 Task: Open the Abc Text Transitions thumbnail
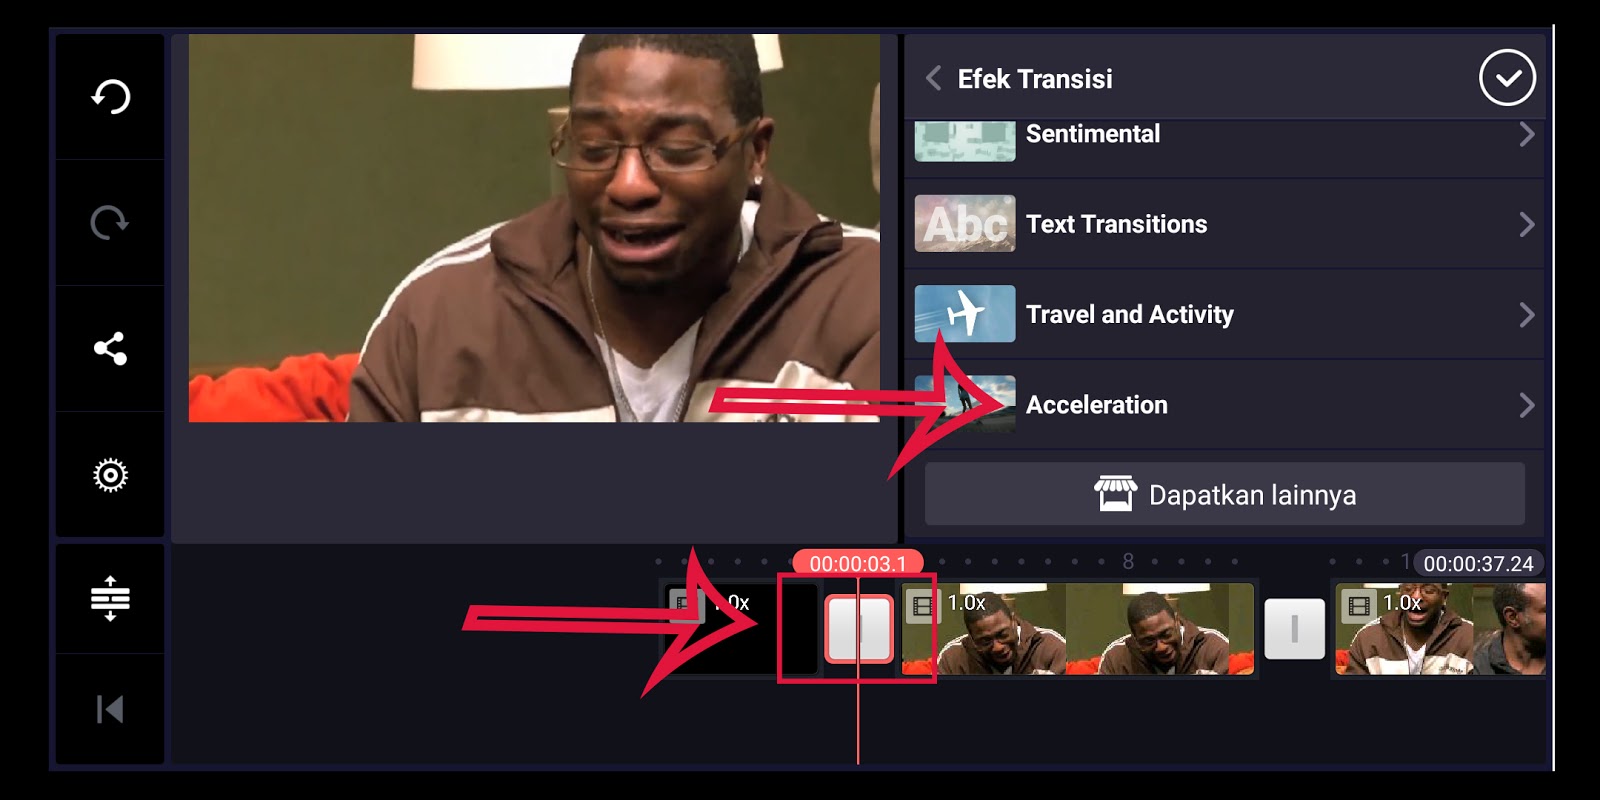click(x=965, y=224)
